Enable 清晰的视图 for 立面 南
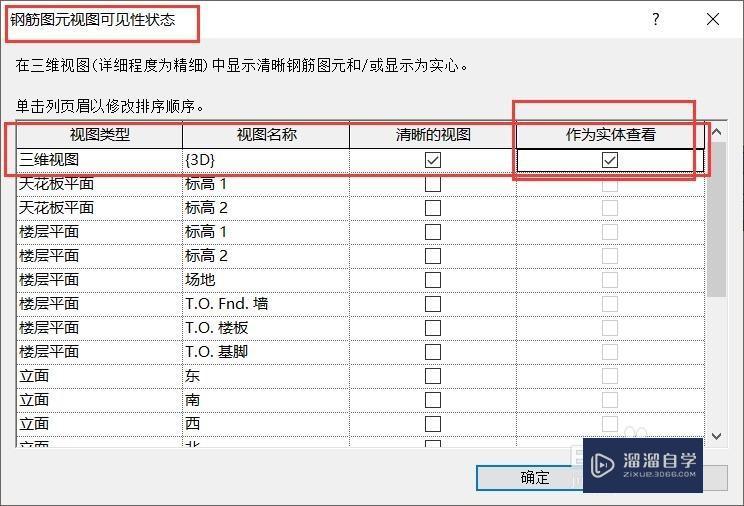744x506 pixels. tap(433, 400)
